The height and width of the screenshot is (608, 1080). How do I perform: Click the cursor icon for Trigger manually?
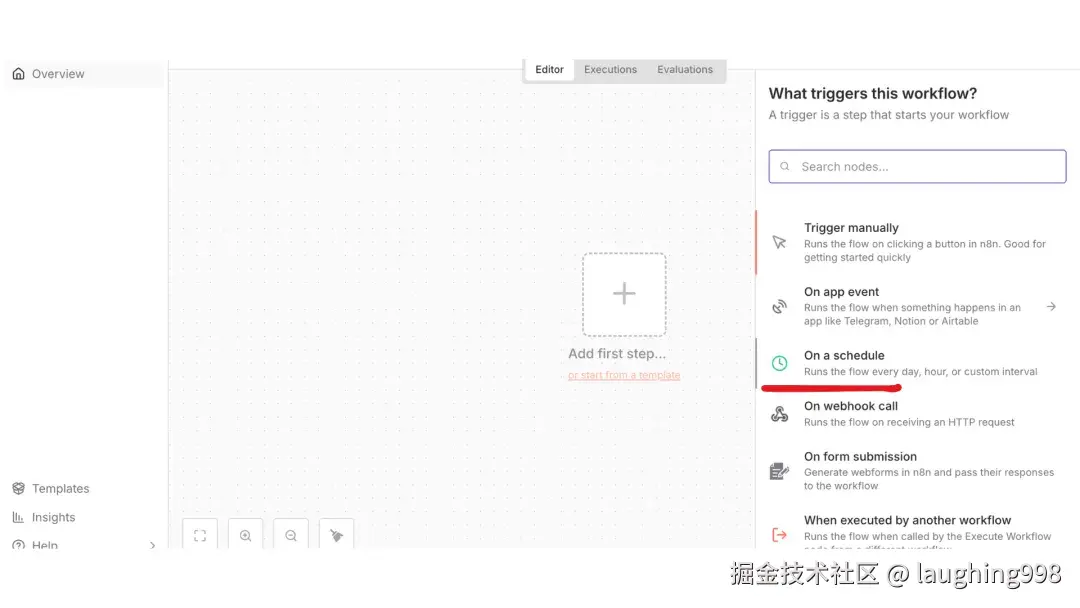click(x=779, y=242)
